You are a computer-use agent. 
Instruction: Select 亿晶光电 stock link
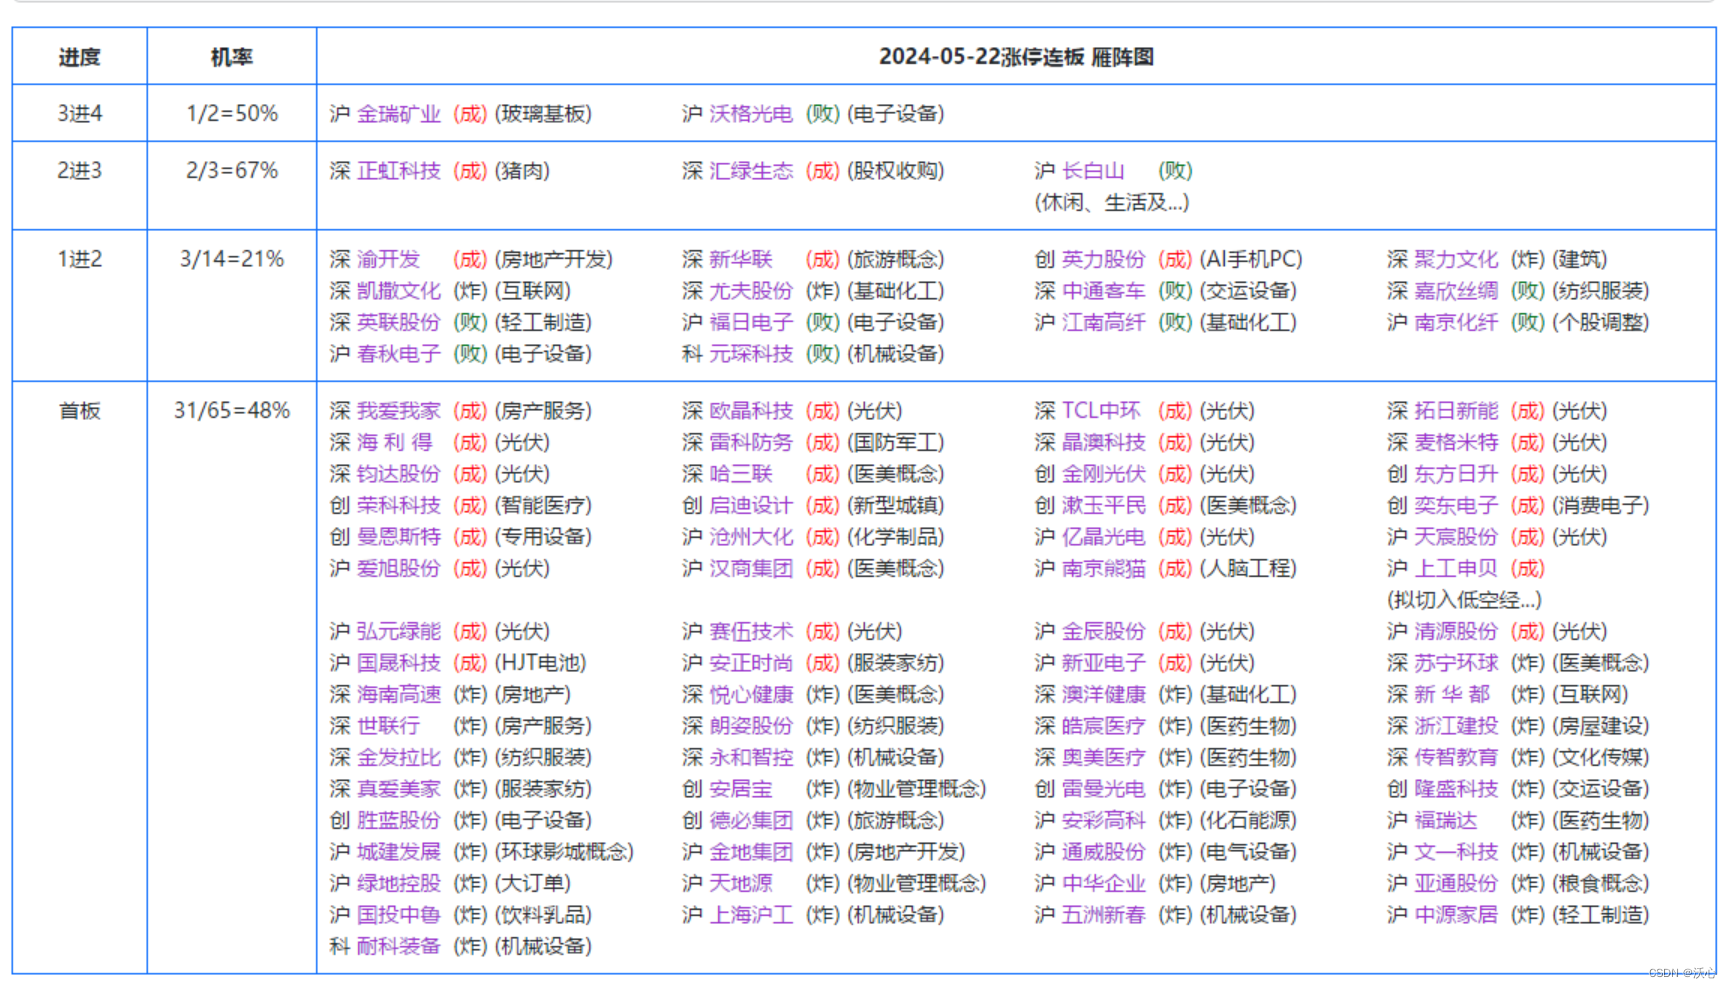click(x=1103, y=537)
